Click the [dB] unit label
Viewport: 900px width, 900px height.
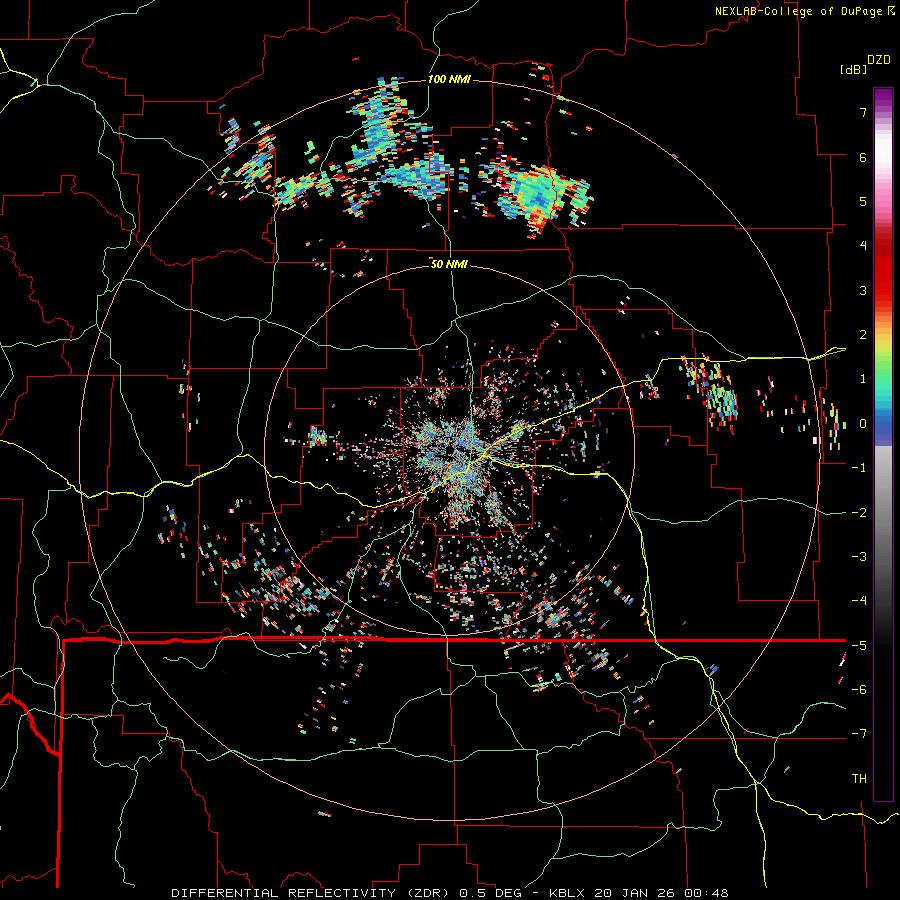pyautogui.click(x=853, y=69)
